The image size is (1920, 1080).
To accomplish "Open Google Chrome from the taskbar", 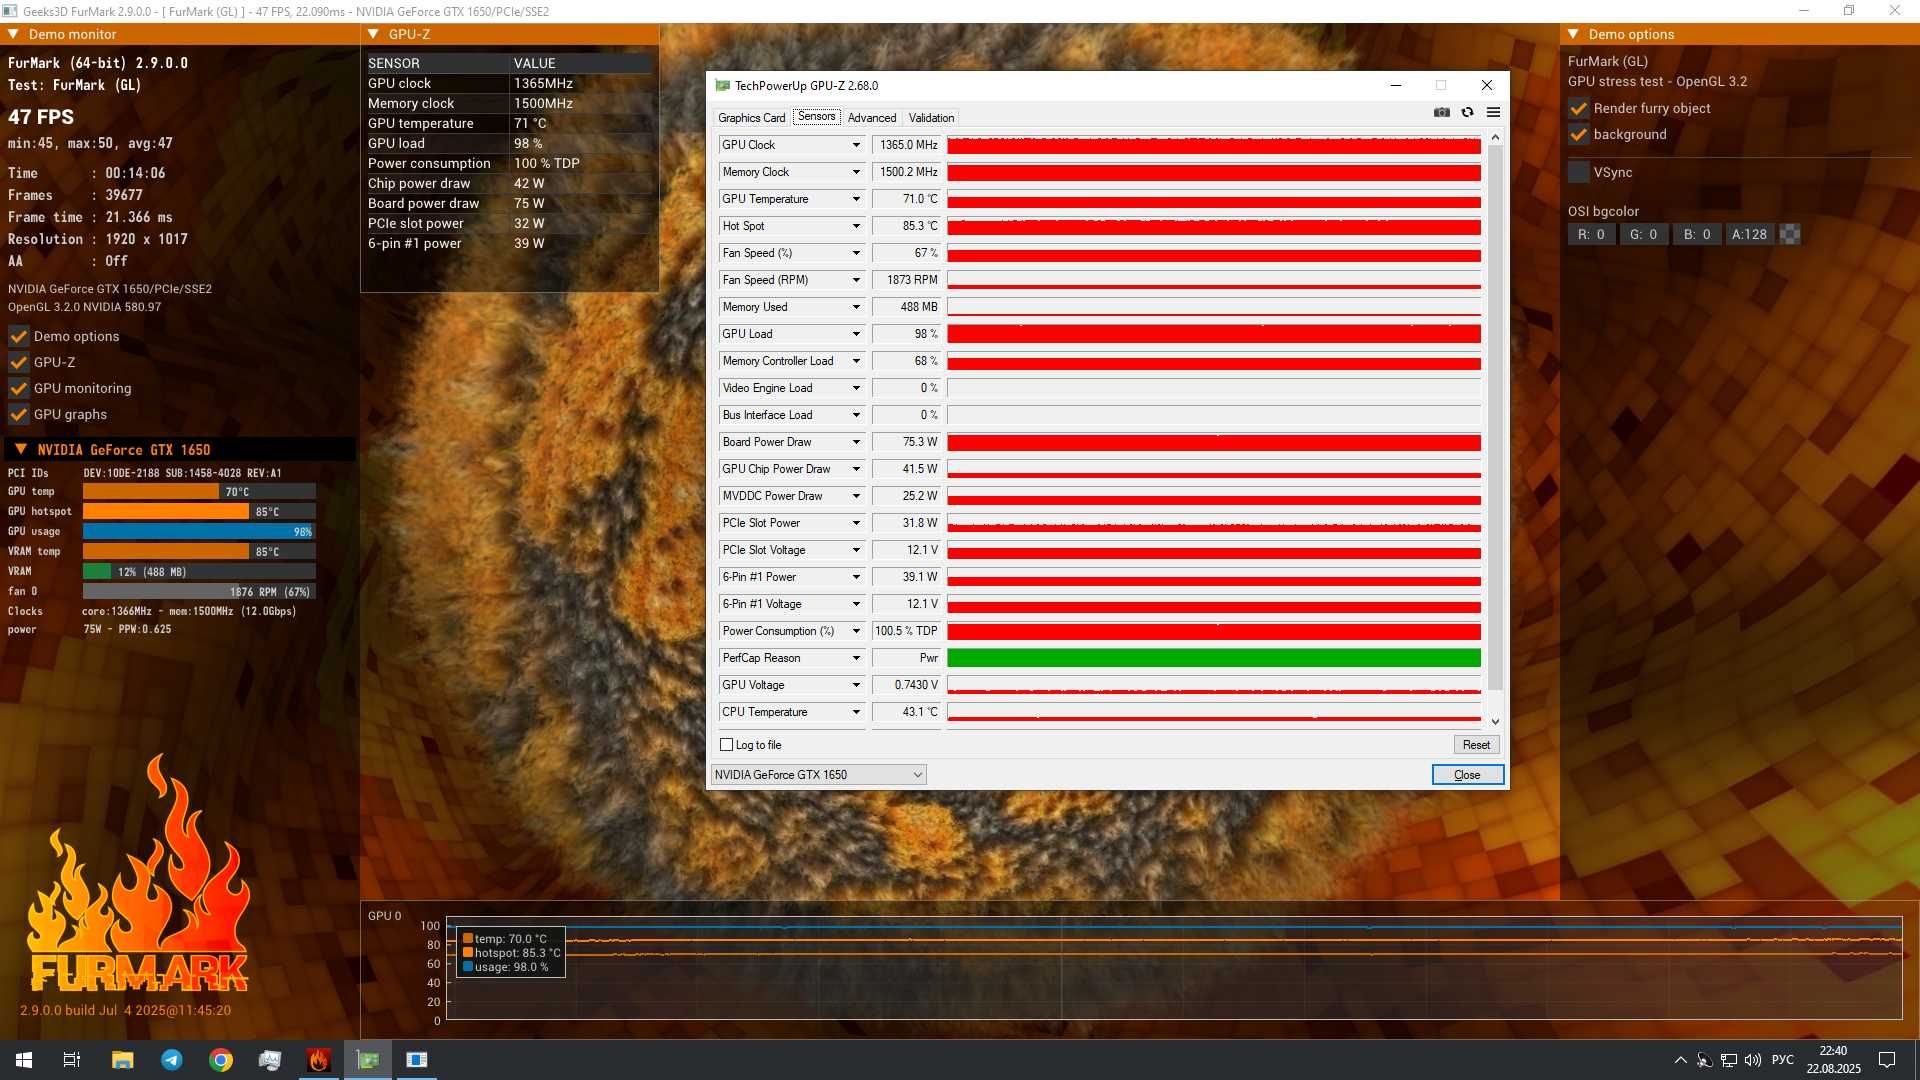I will click(221, 1060).
